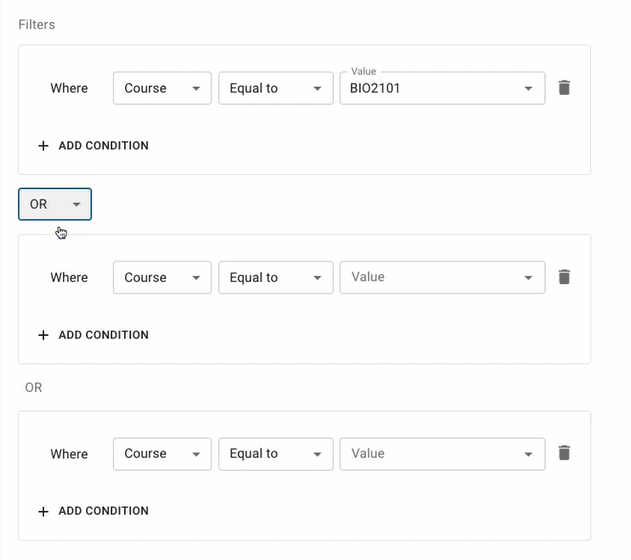Open Equal to dropdown in second filter
The height and width of the screenshot is (560, 631).
[x=276, y=278]
